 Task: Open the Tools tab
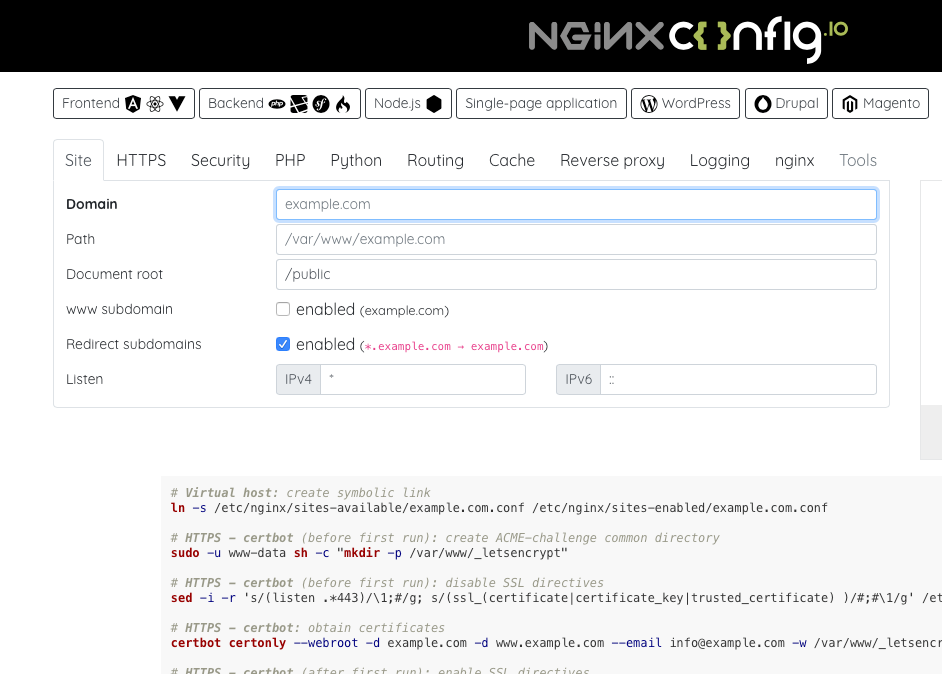click(858, 160)
